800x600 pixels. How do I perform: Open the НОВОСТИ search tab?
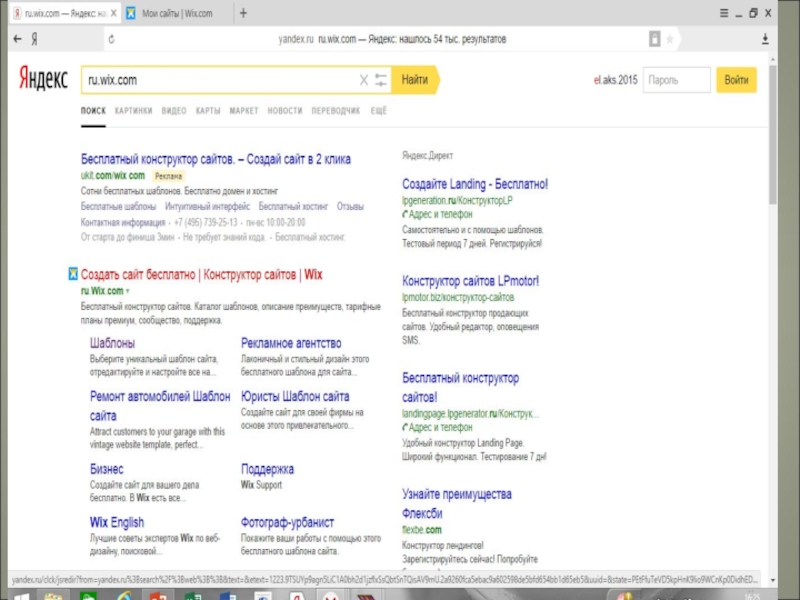coord(285,111)
